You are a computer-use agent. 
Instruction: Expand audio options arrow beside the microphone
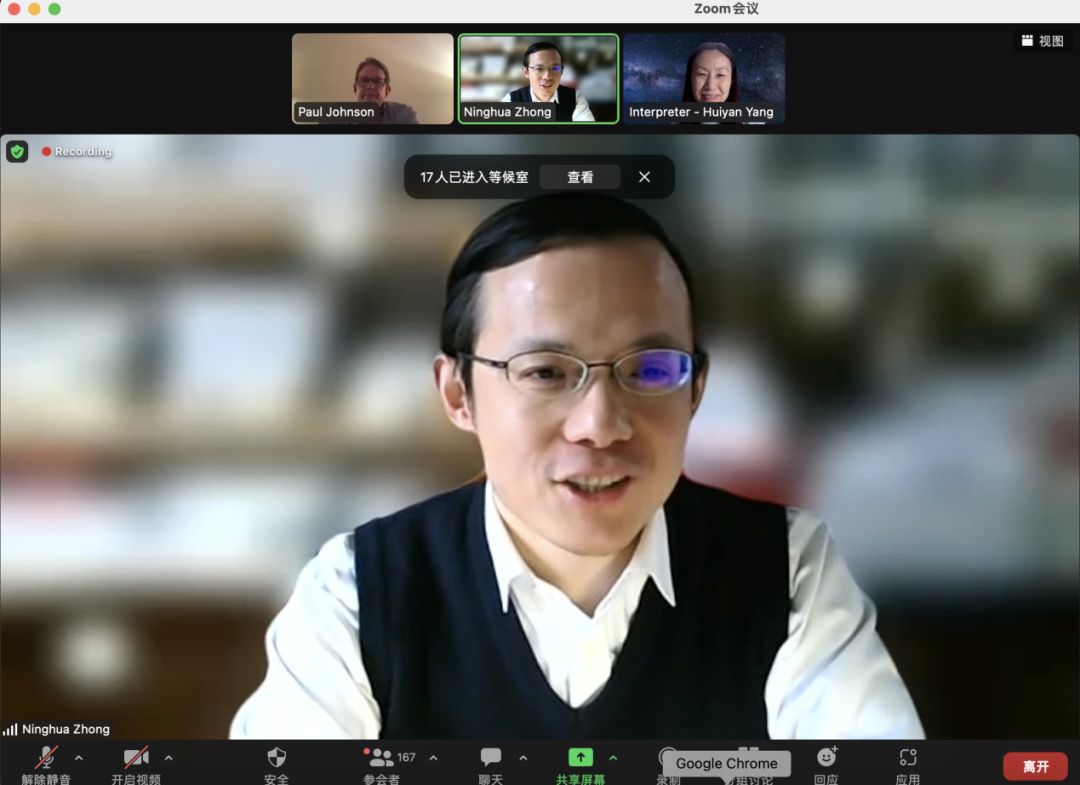(x=79, y=758)
